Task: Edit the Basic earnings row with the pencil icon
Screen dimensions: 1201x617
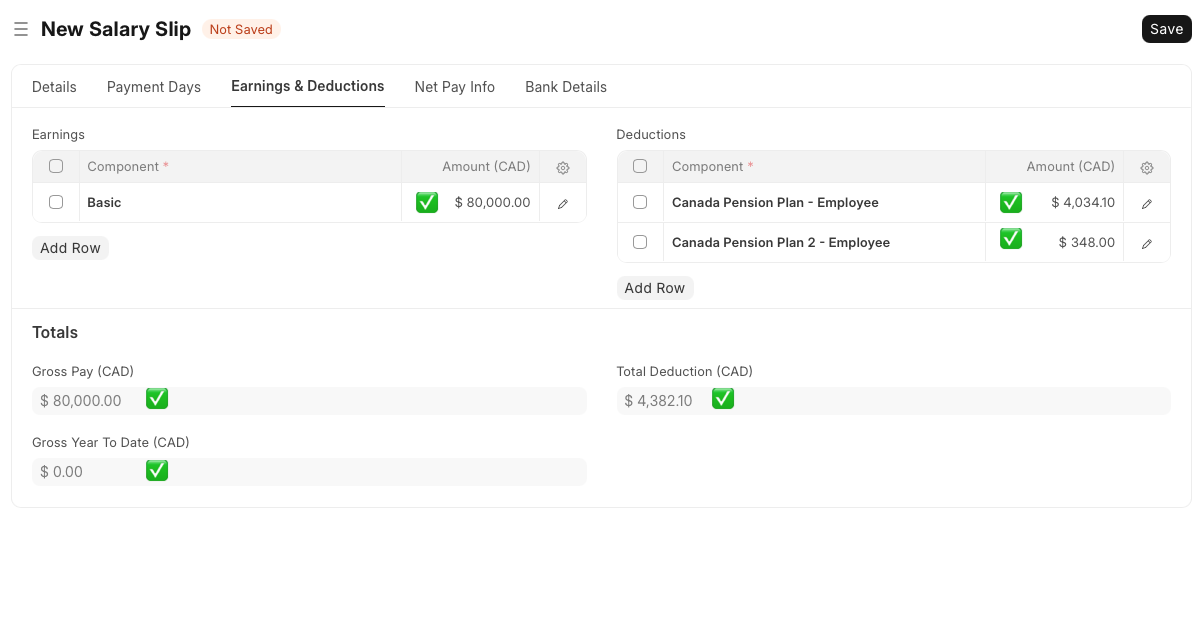Action: point(563,203)
